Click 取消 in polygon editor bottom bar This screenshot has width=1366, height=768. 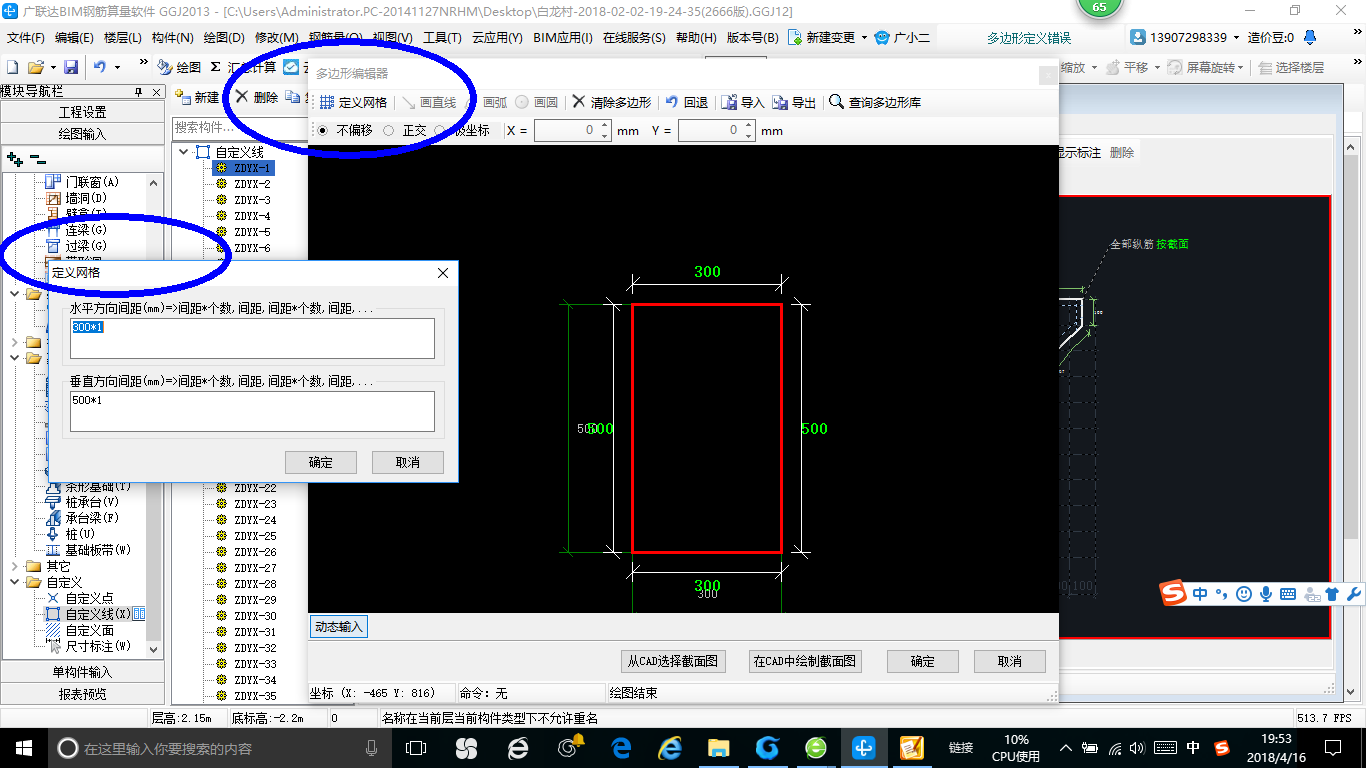(x=1009, y=661)
